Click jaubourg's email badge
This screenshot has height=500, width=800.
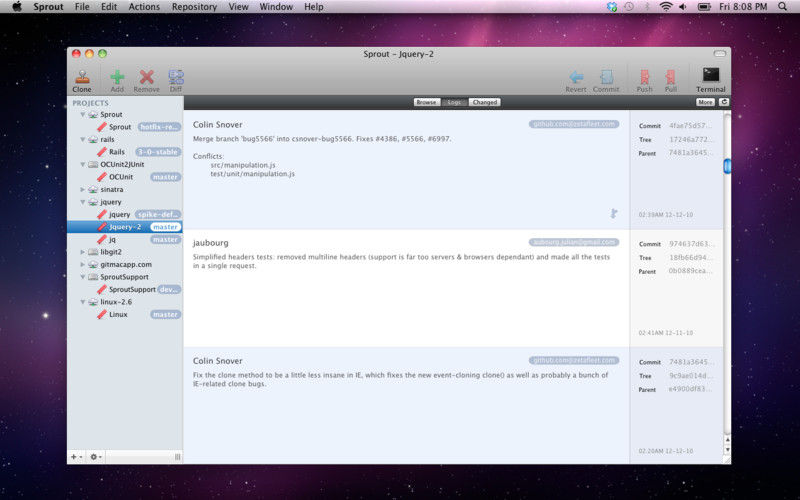pyautogui.click(x=574, y=242)
